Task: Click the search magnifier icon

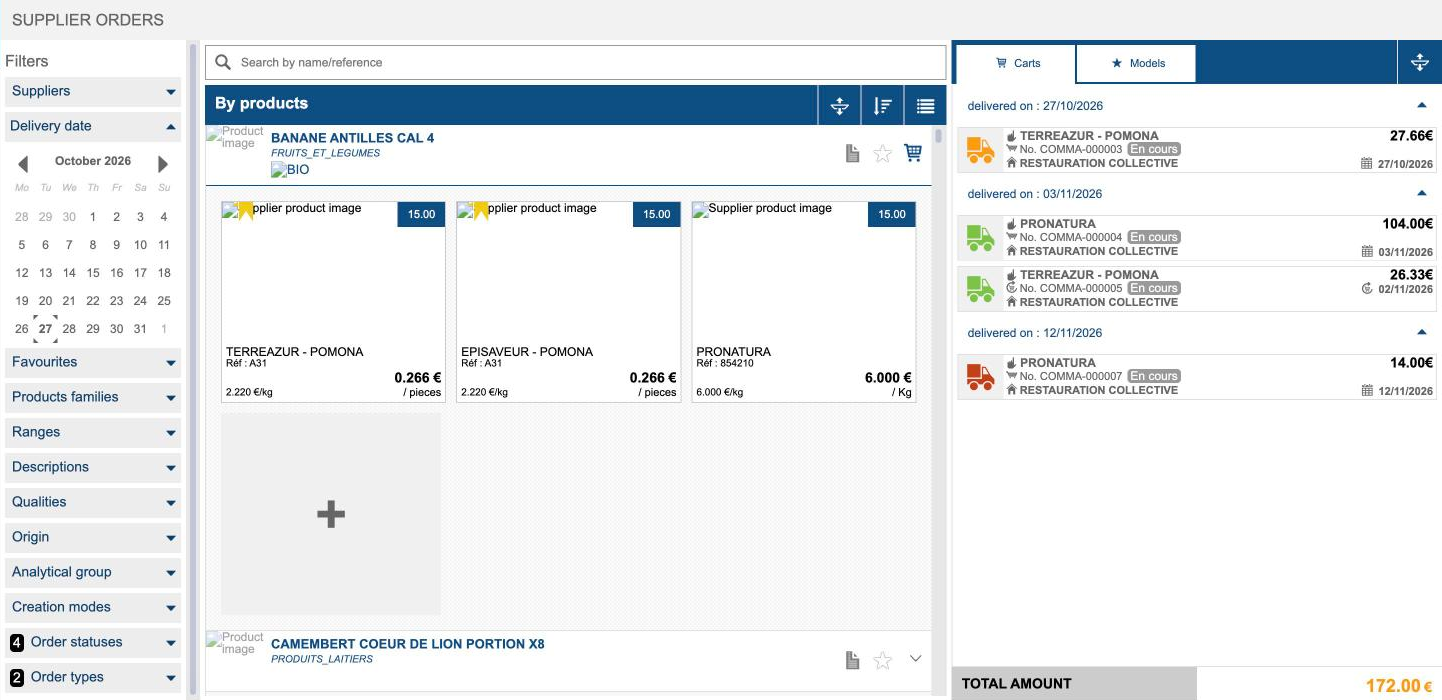Action: click(223, 62)
